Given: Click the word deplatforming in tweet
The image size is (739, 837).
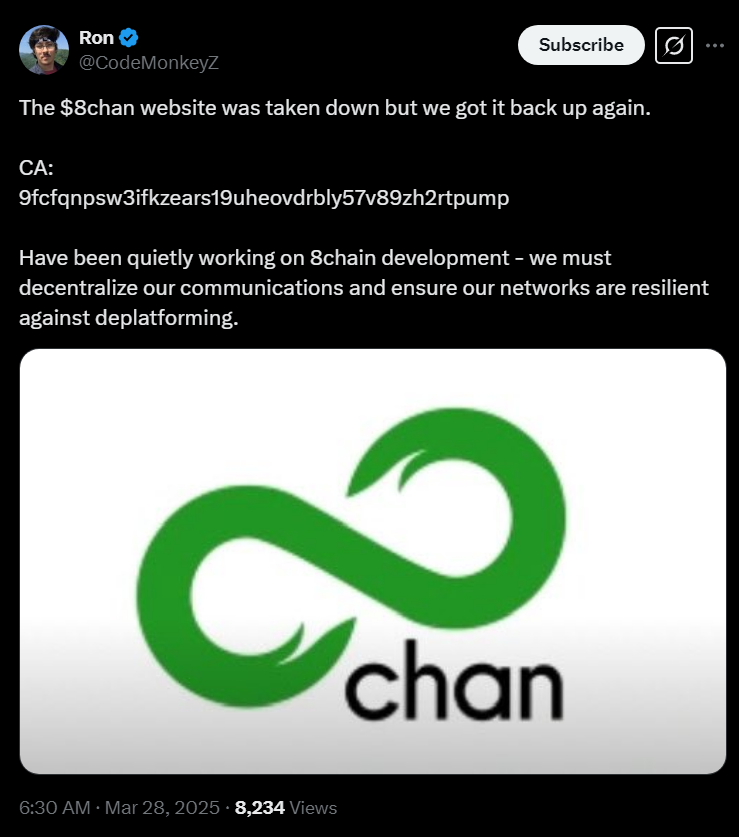Looking at the screenshot, I should click(167, 318).
